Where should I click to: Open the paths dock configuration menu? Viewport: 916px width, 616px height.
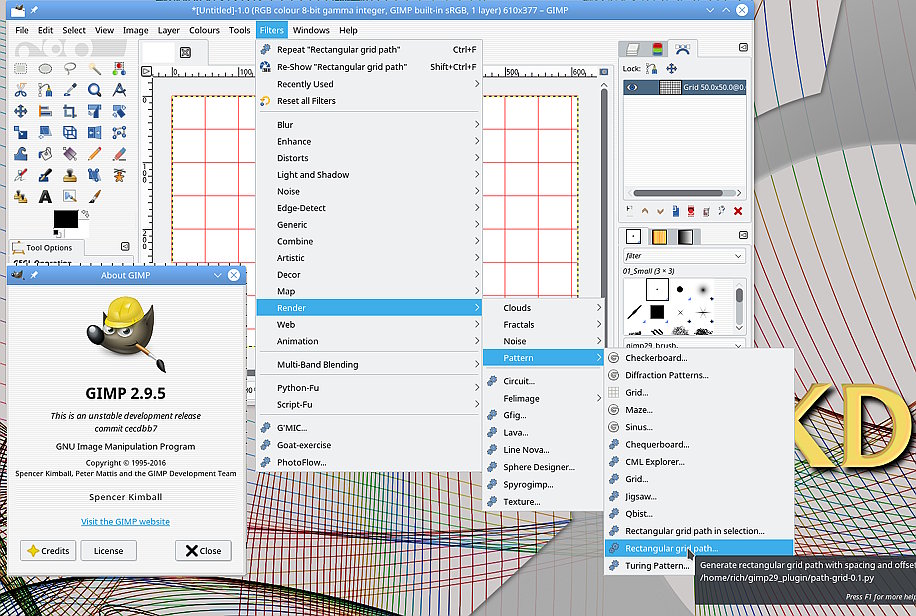tap(743, 47)
